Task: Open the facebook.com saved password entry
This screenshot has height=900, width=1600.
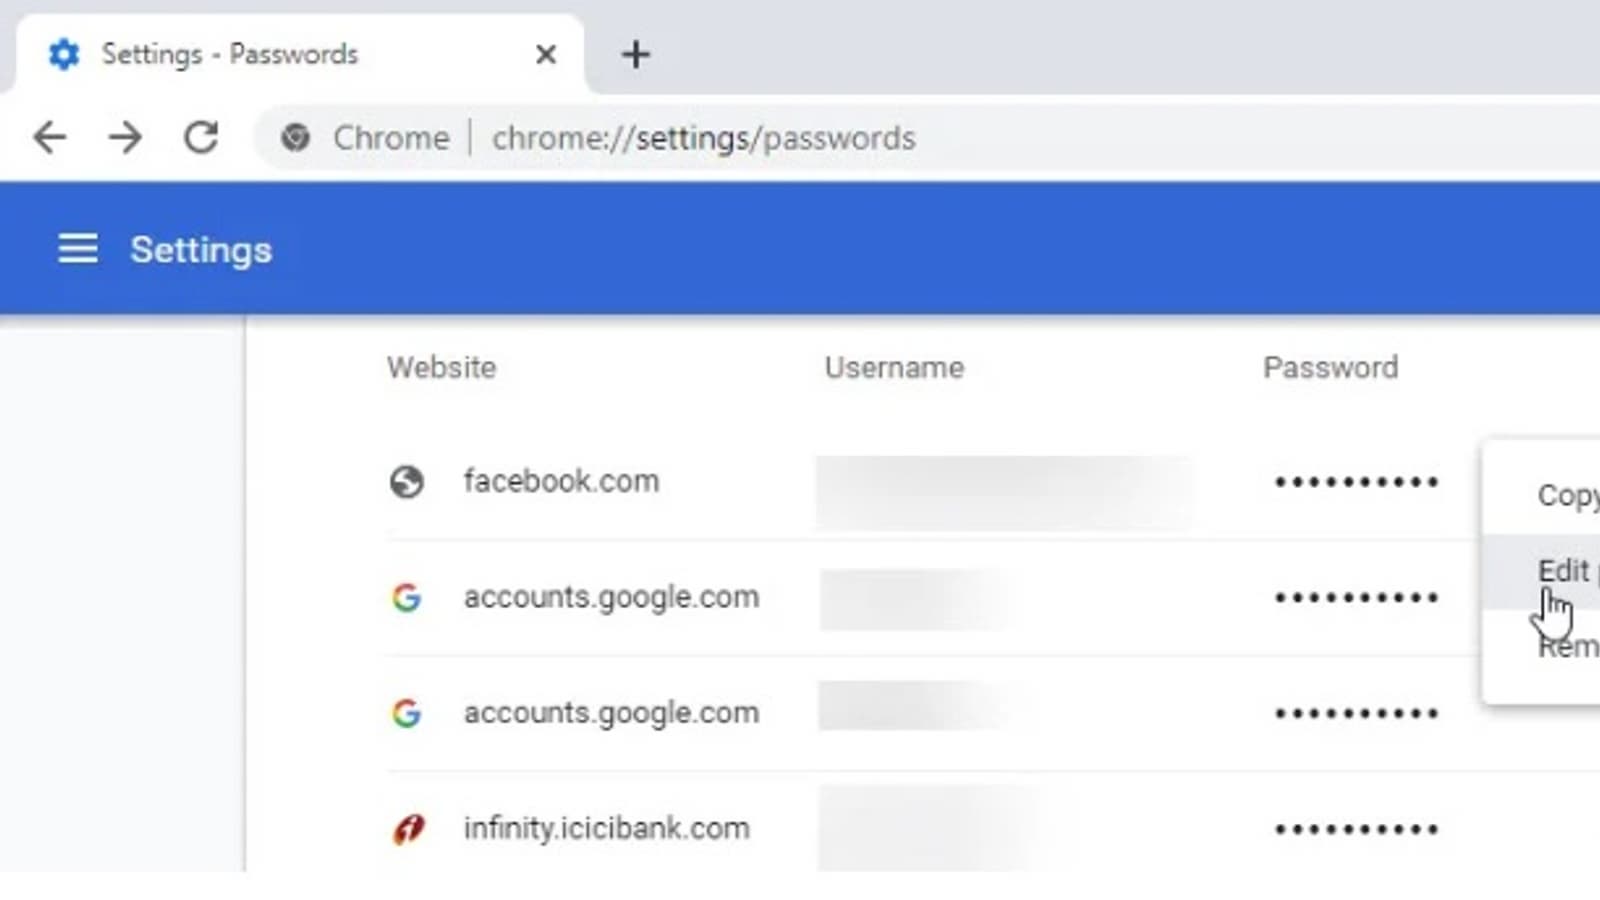Action: pyautogui.click(x=561, y=482)
